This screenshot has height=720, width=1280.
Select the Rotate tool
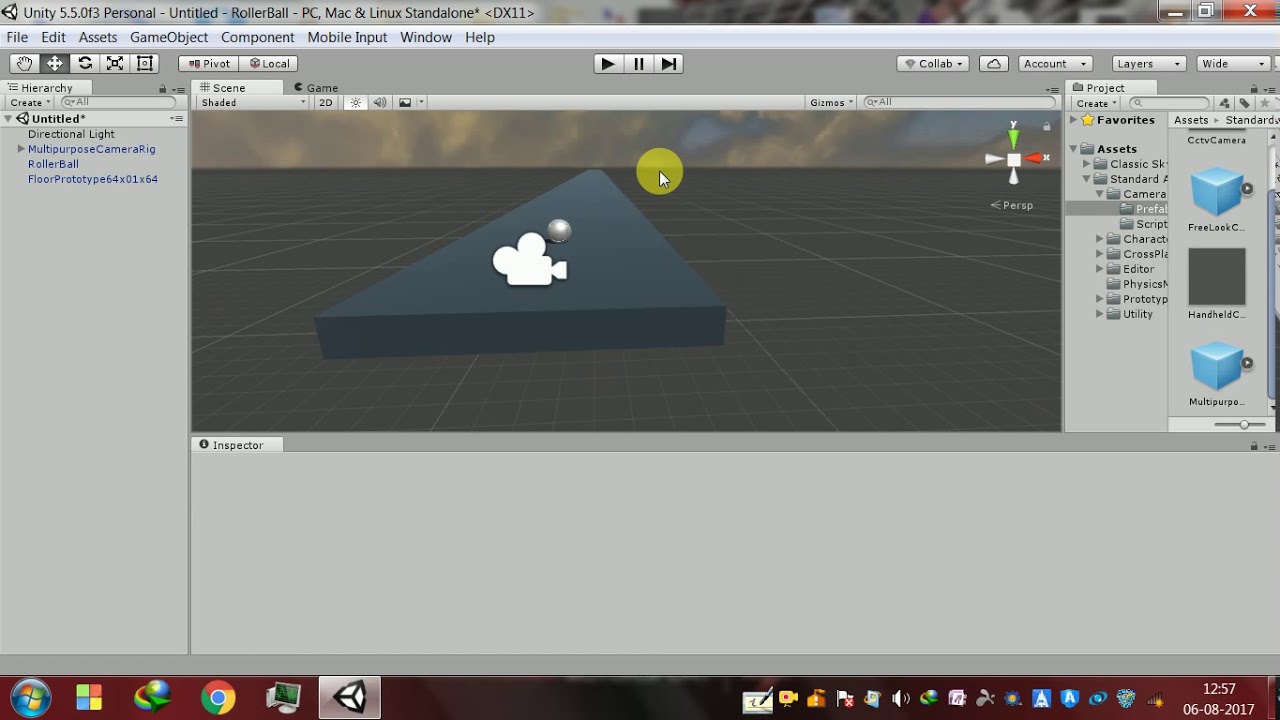click(x=85, y=63)
